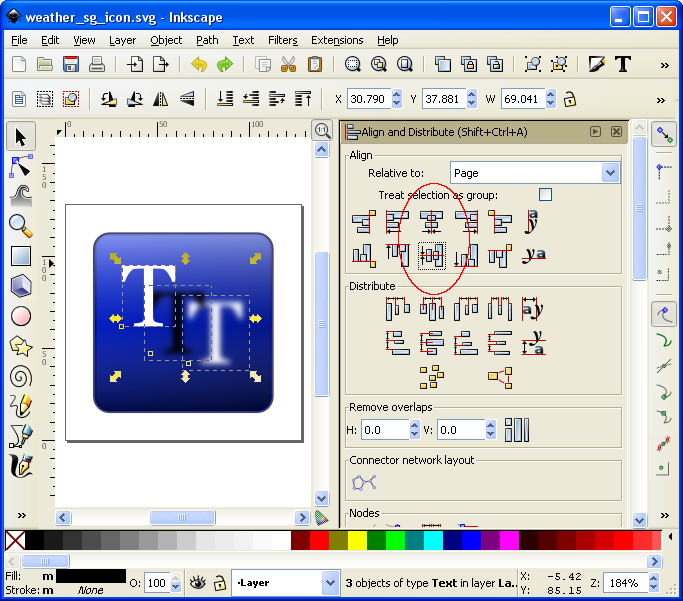683x601 pixels.
Task: Toggle snap to path intersections button
Action: point(664,367)
